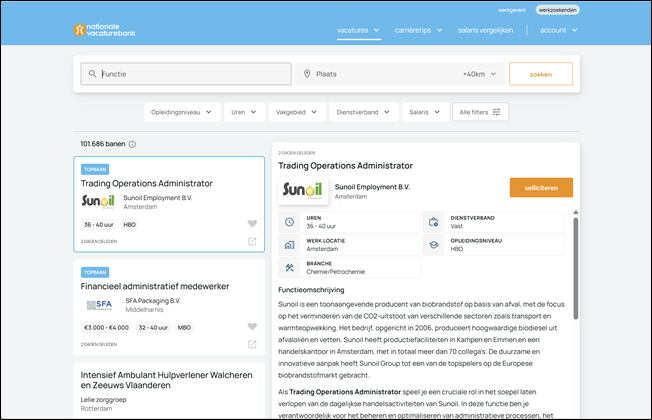Click the briefcase icon beside Dienstverband
The image size is (652, 420).
(433, 222)
